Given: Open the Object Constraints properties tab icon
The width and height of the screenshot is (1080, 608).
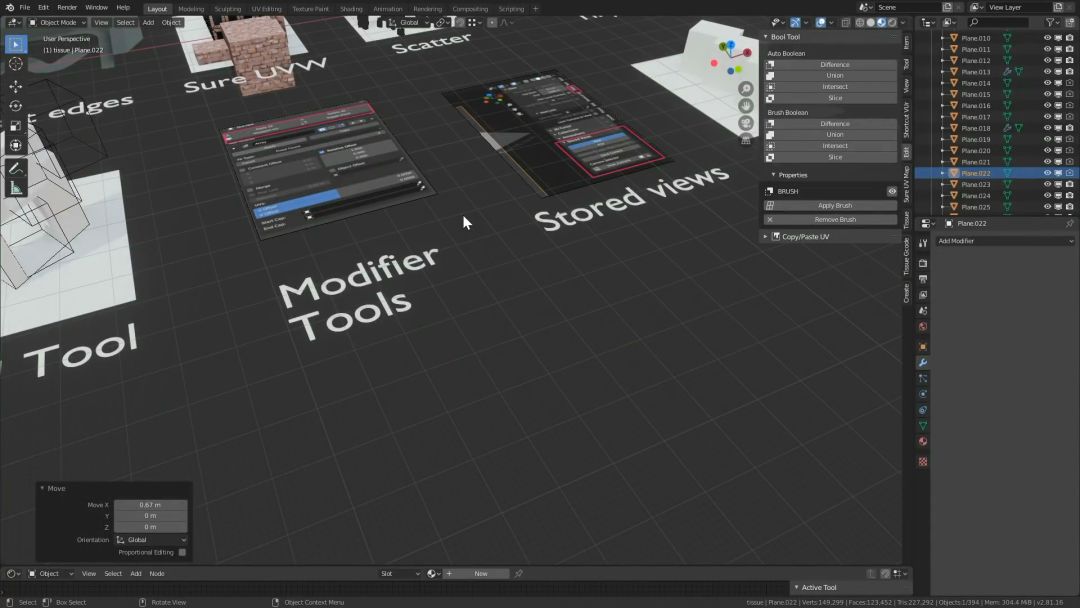Looking at the screenshot, I should pos(923,410).
